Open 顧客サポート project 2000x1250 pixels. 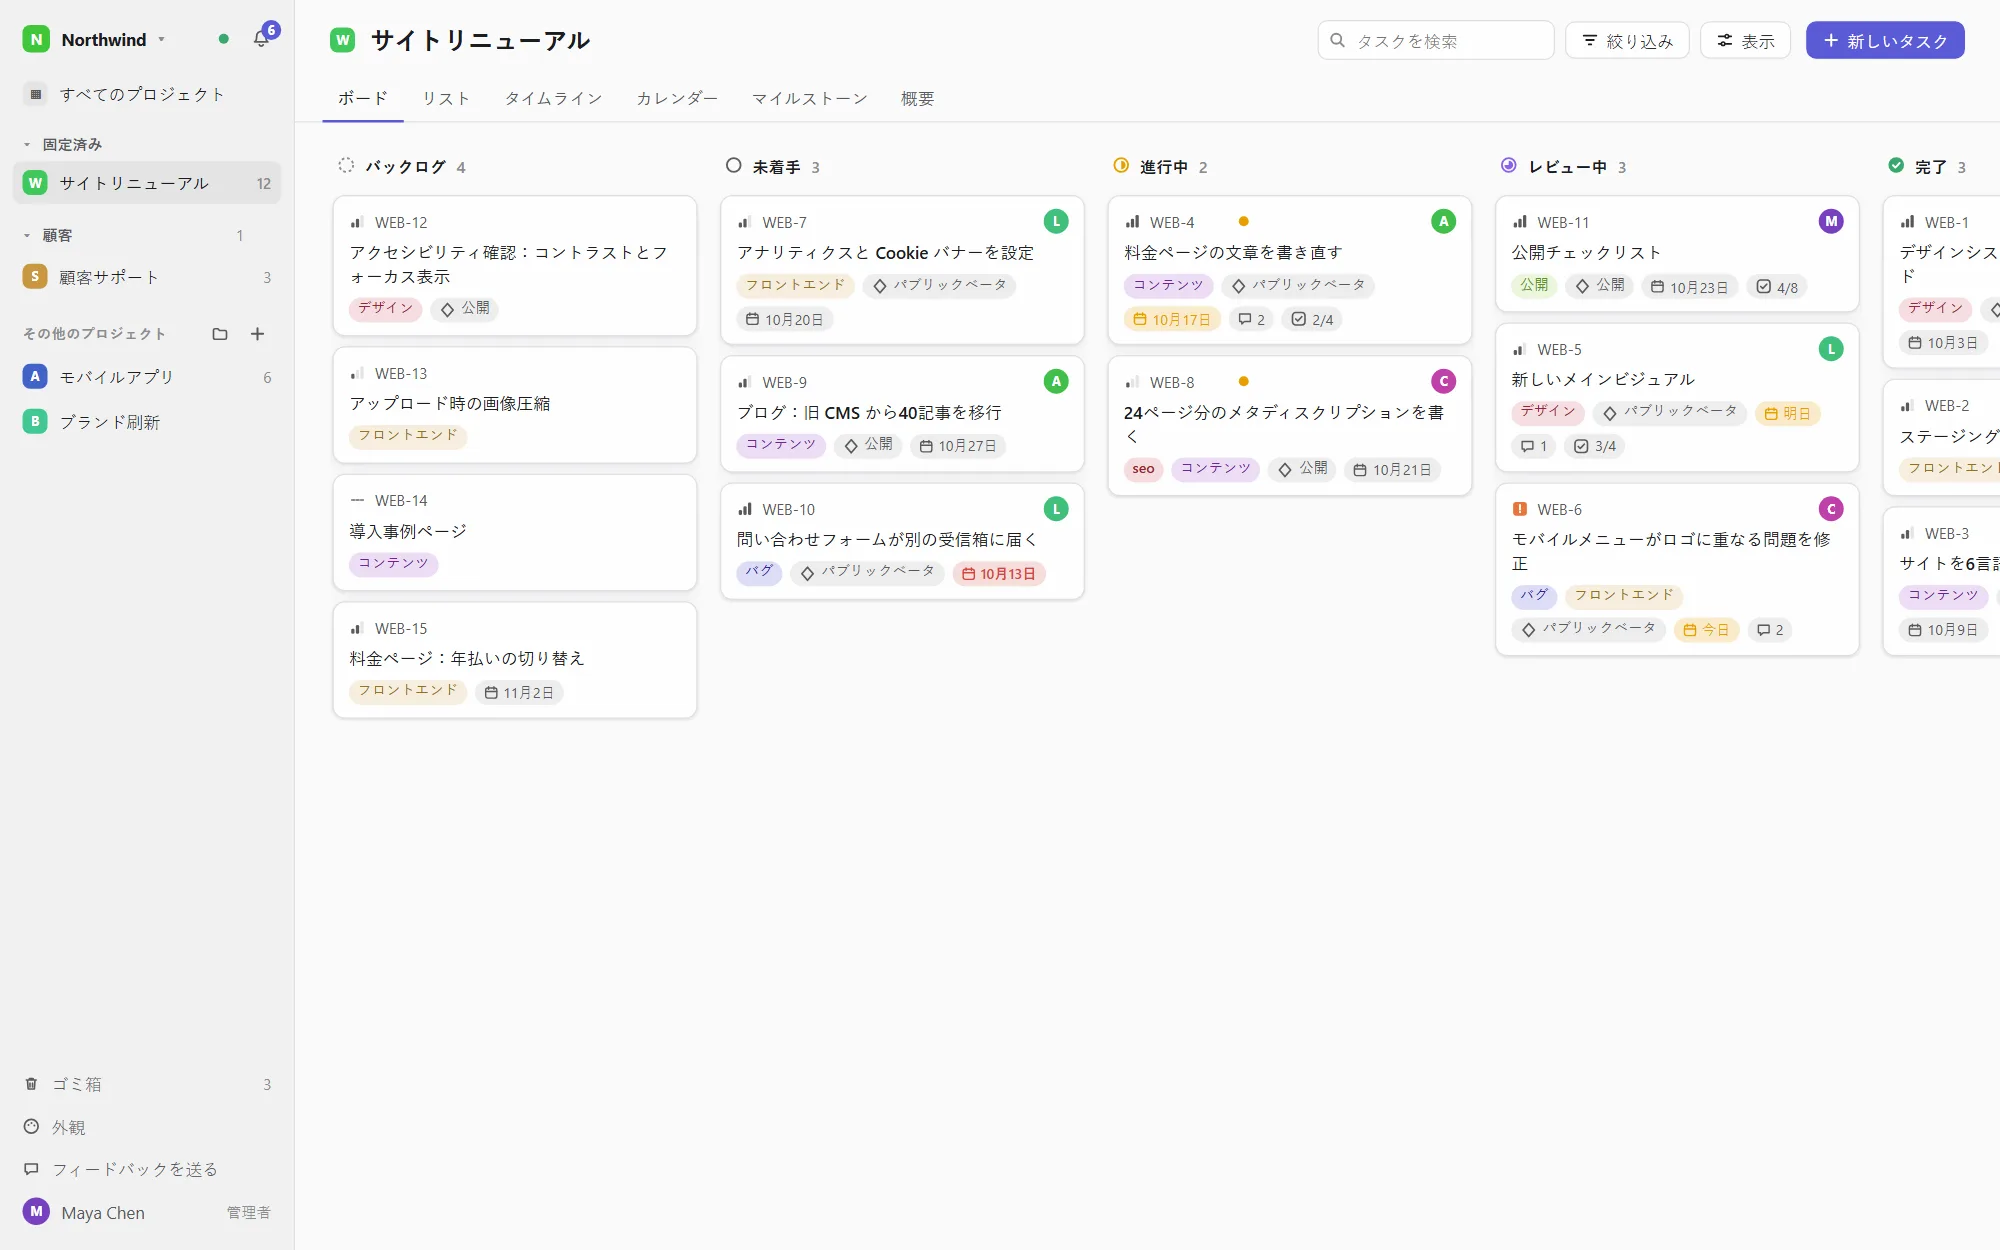[x=147, y=277]
